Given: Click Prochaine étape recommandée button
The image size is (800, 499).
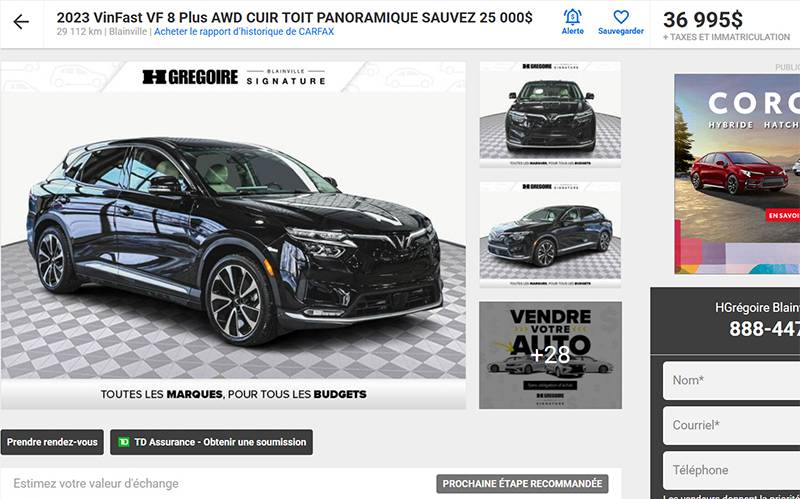Looking at the screenshot, I should coord(522,484).
